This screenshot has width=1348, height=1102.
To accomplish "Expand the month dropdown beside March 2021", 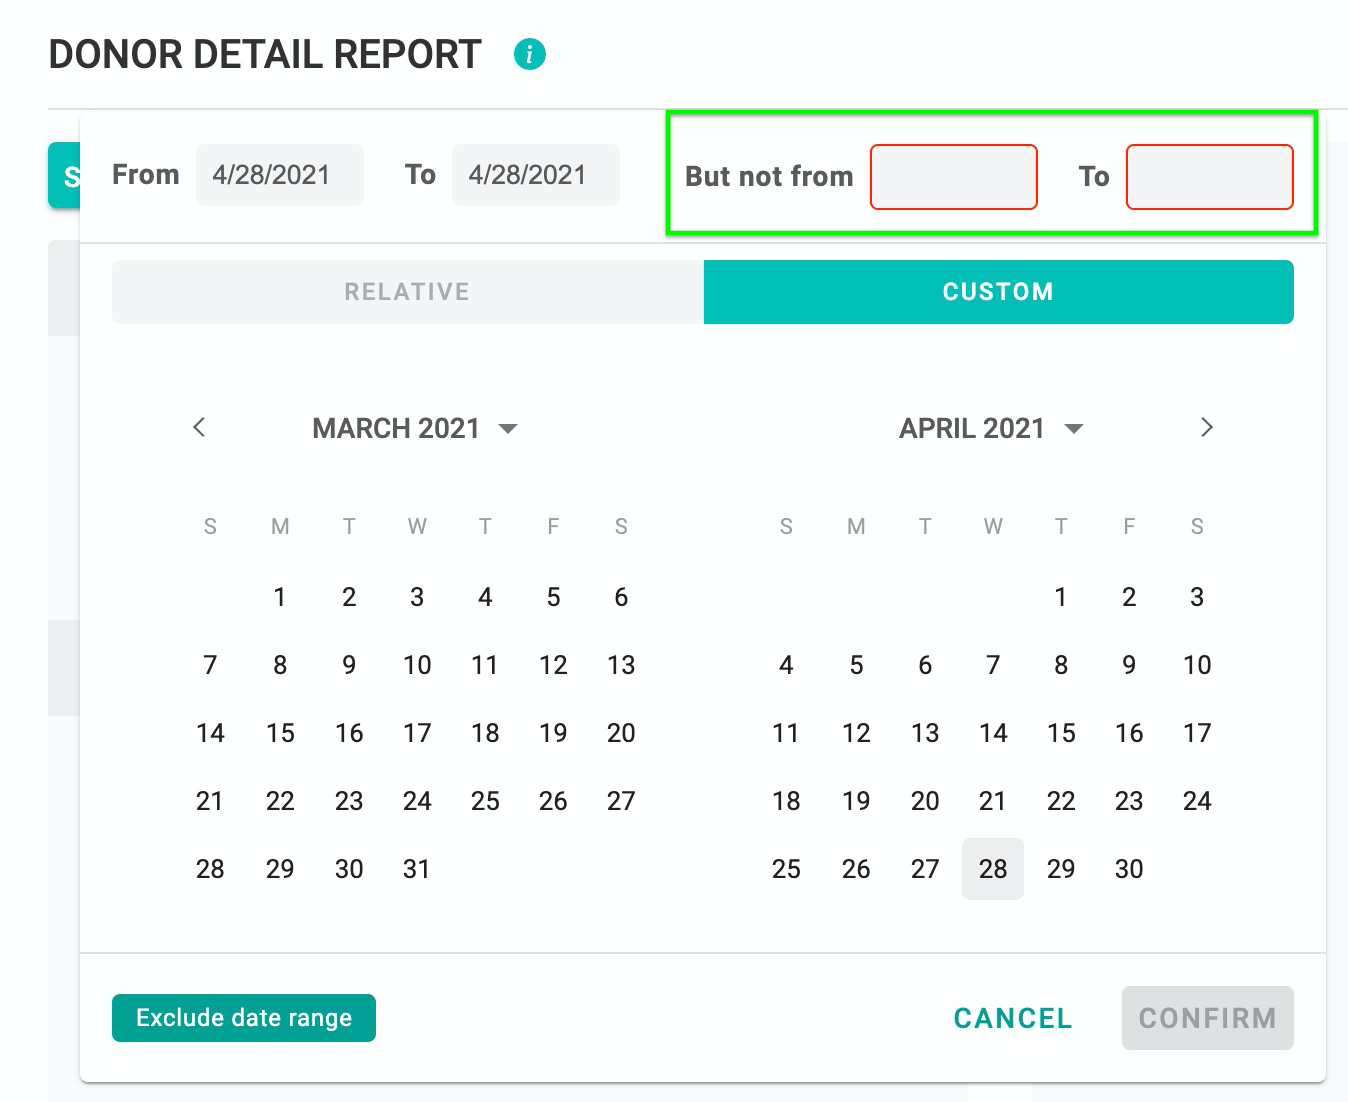I will (508, 429).
